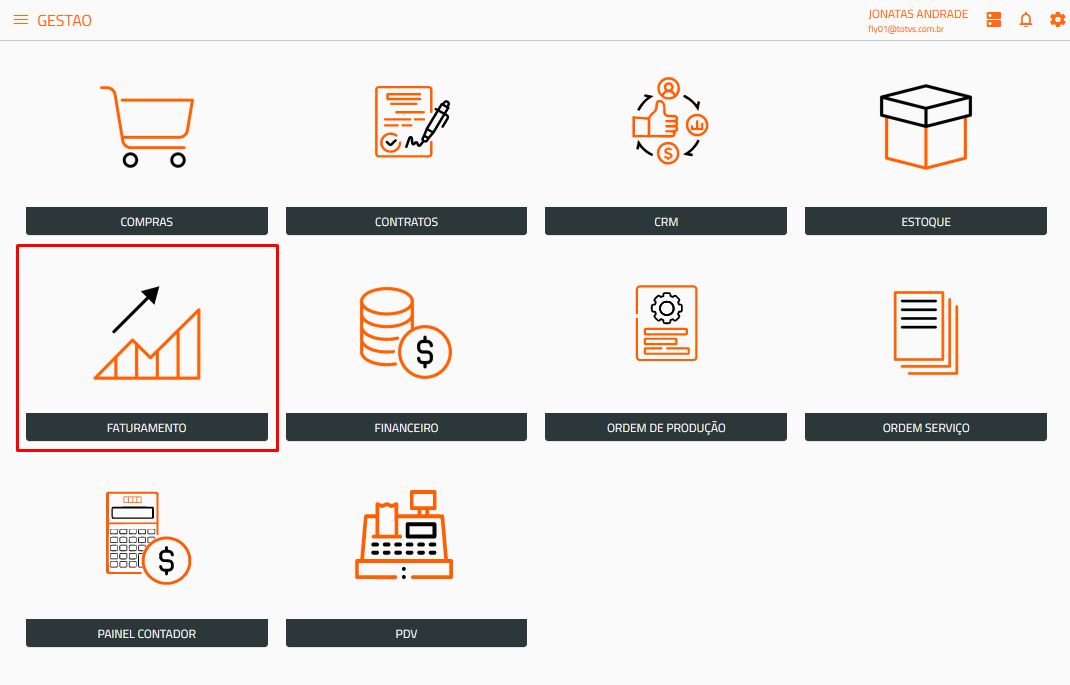Viewport: 1070px width, 685px height.
Task: Click the JONATAS ANDRADE user name
Action: (x=918, y=14)
